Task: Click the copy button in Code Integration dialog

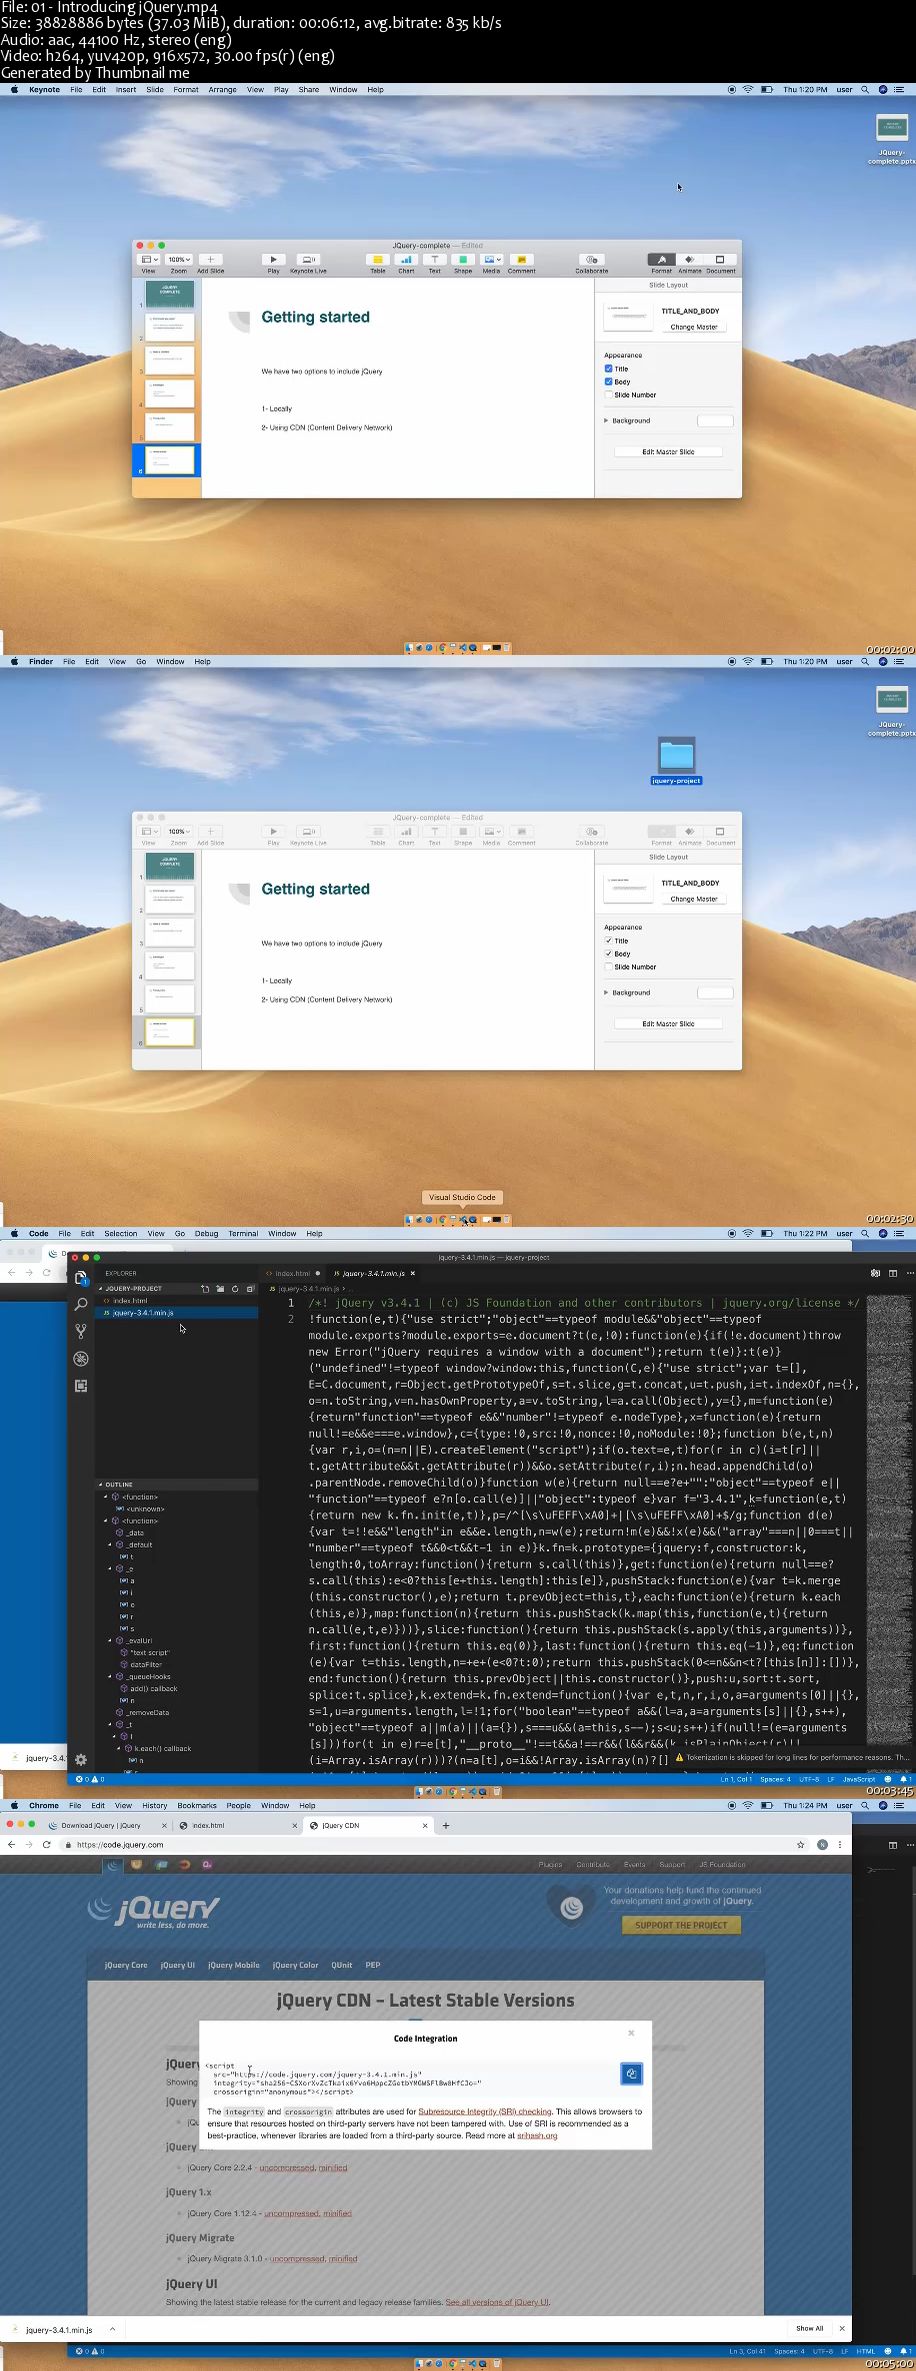Action: [631, 2074]
